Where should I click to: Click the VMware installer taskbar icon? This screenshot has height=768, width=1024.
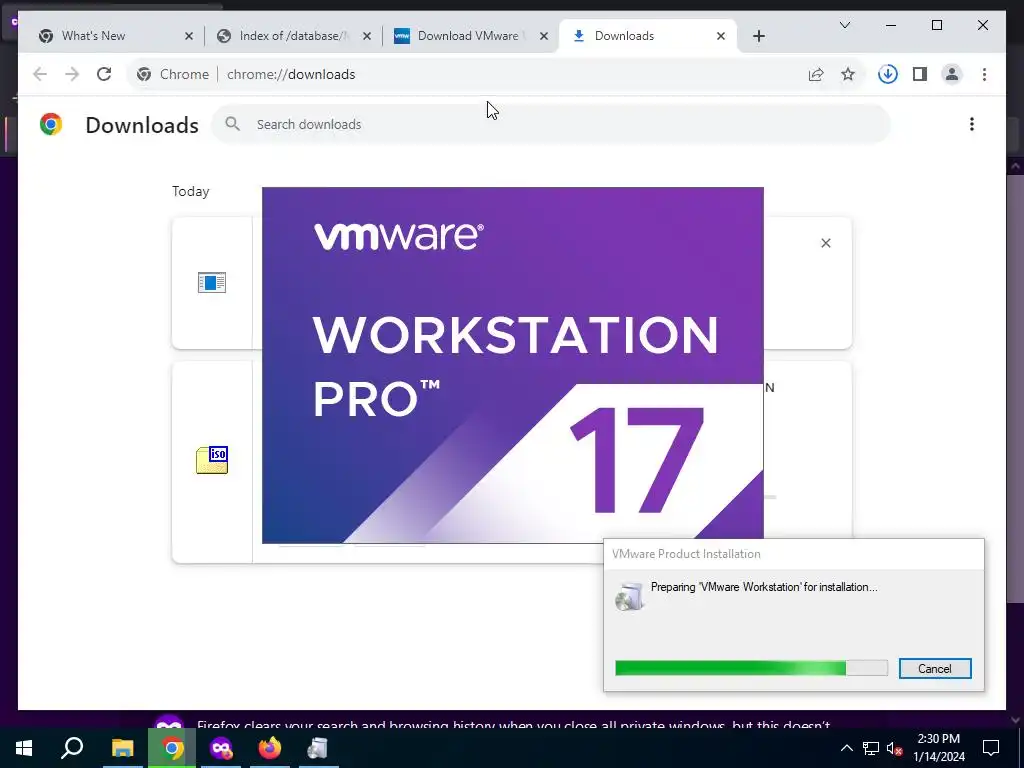[318, 748]
